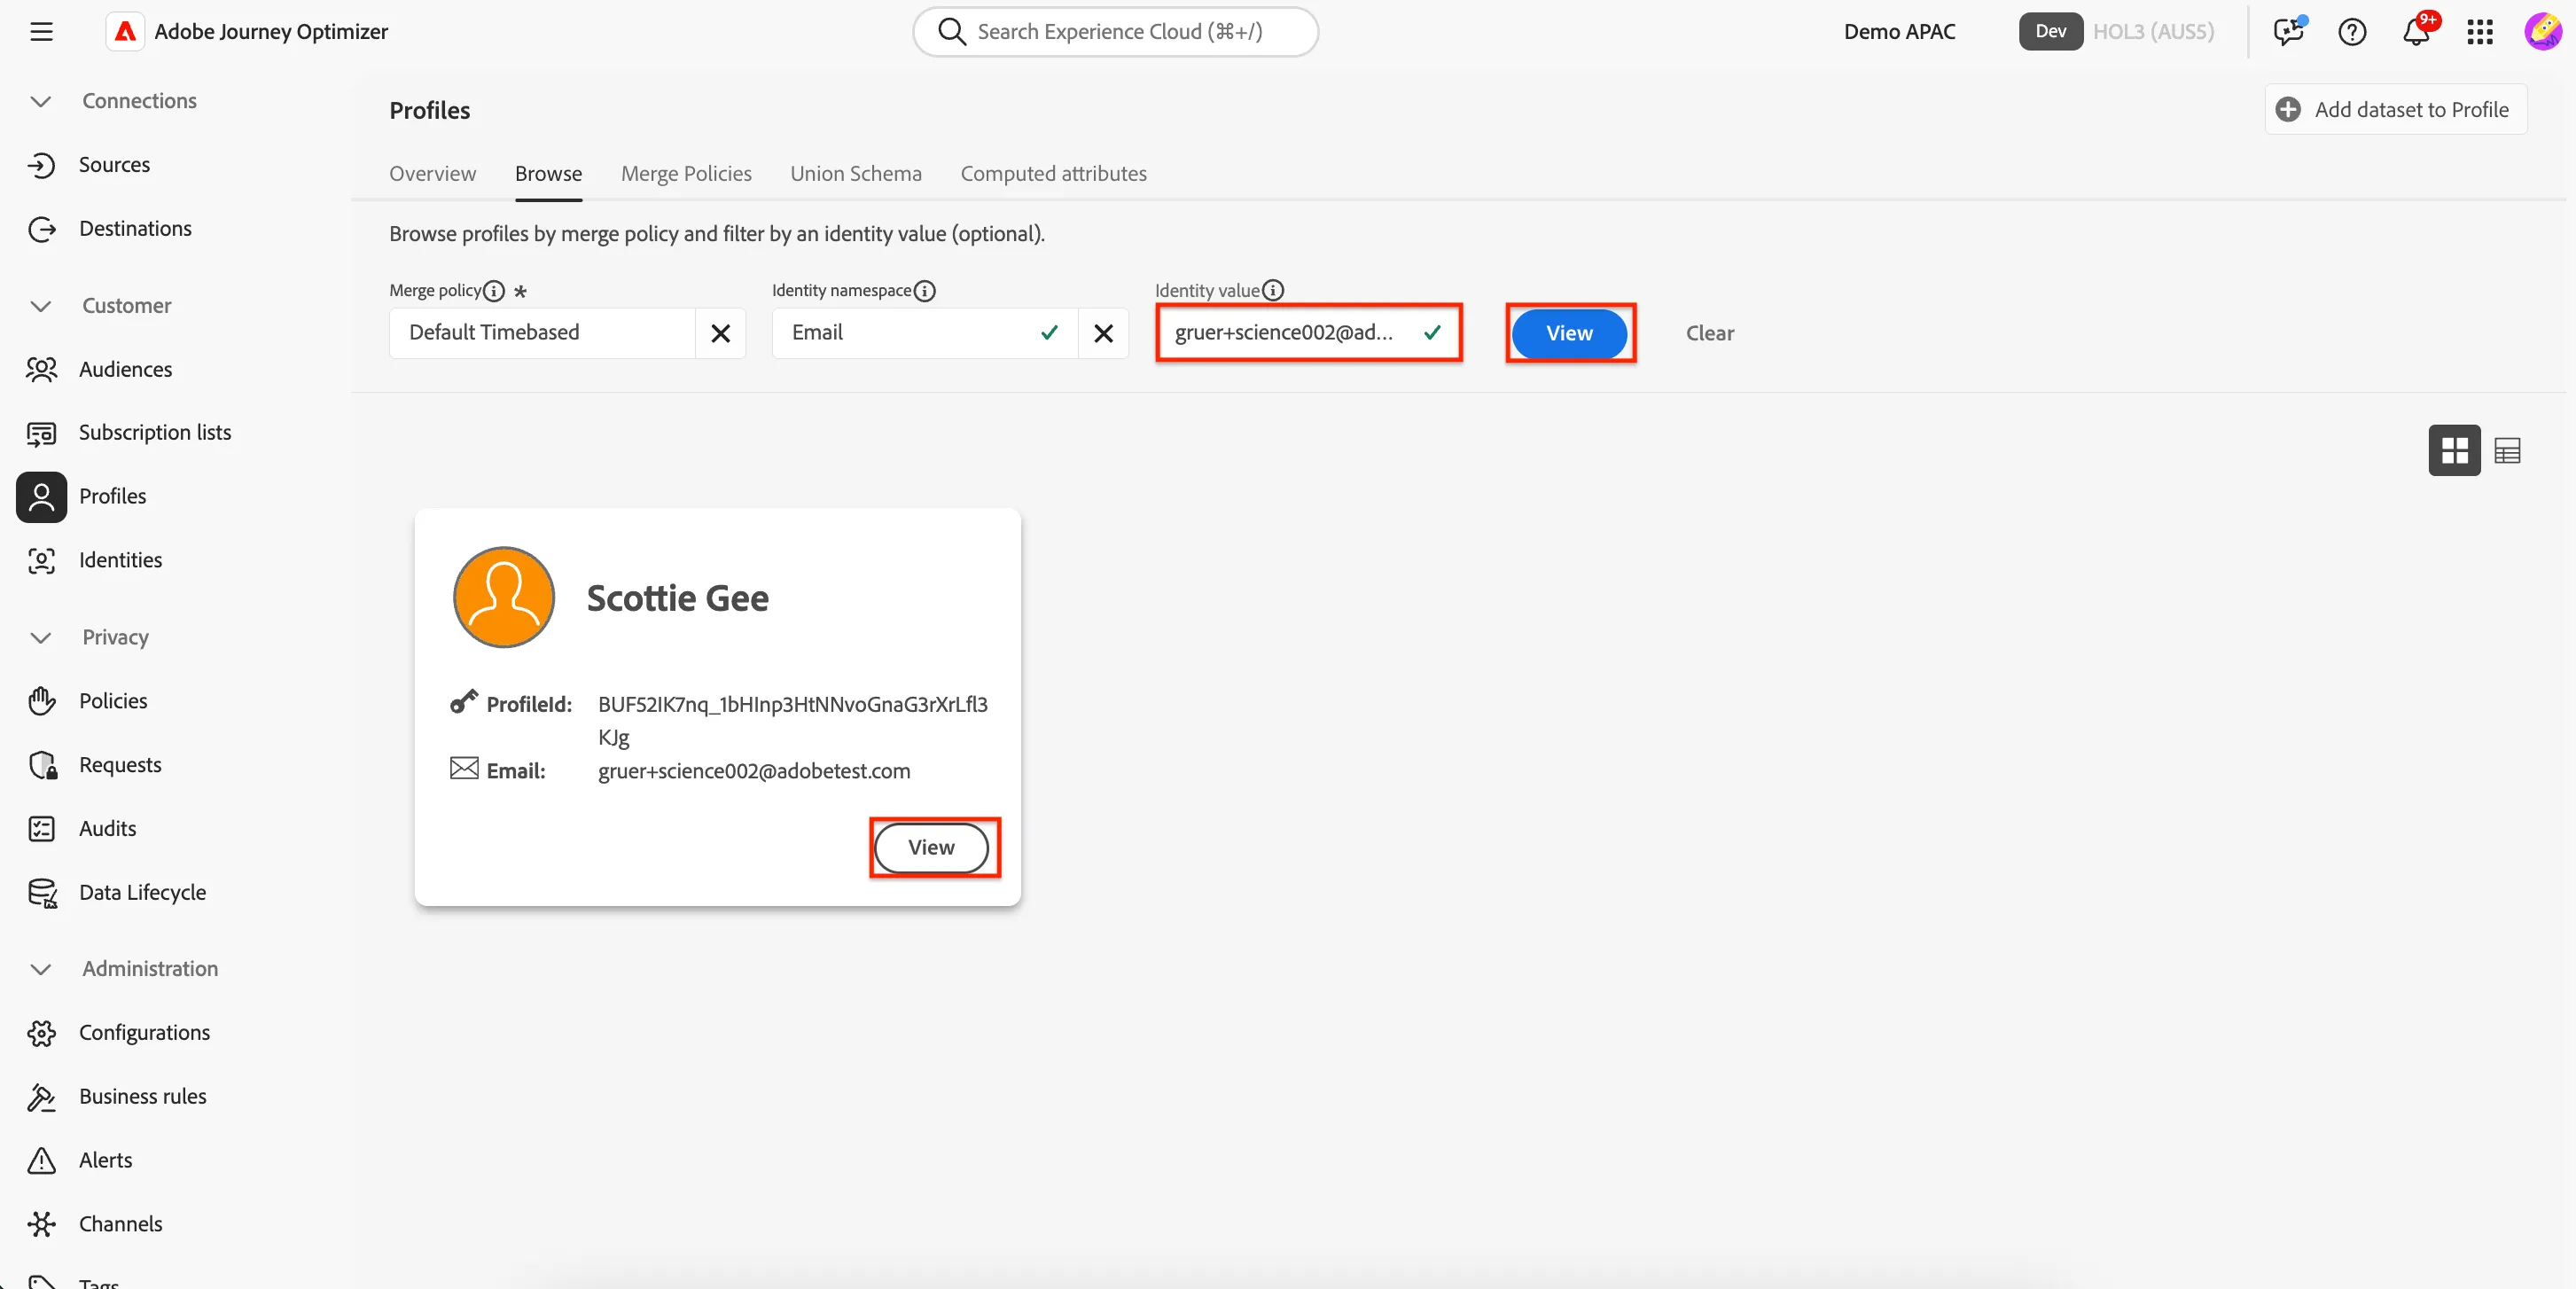The height and width of the screenshot is (1289, 2576).
Task: Collapse the Customer section
Action: 41,306
